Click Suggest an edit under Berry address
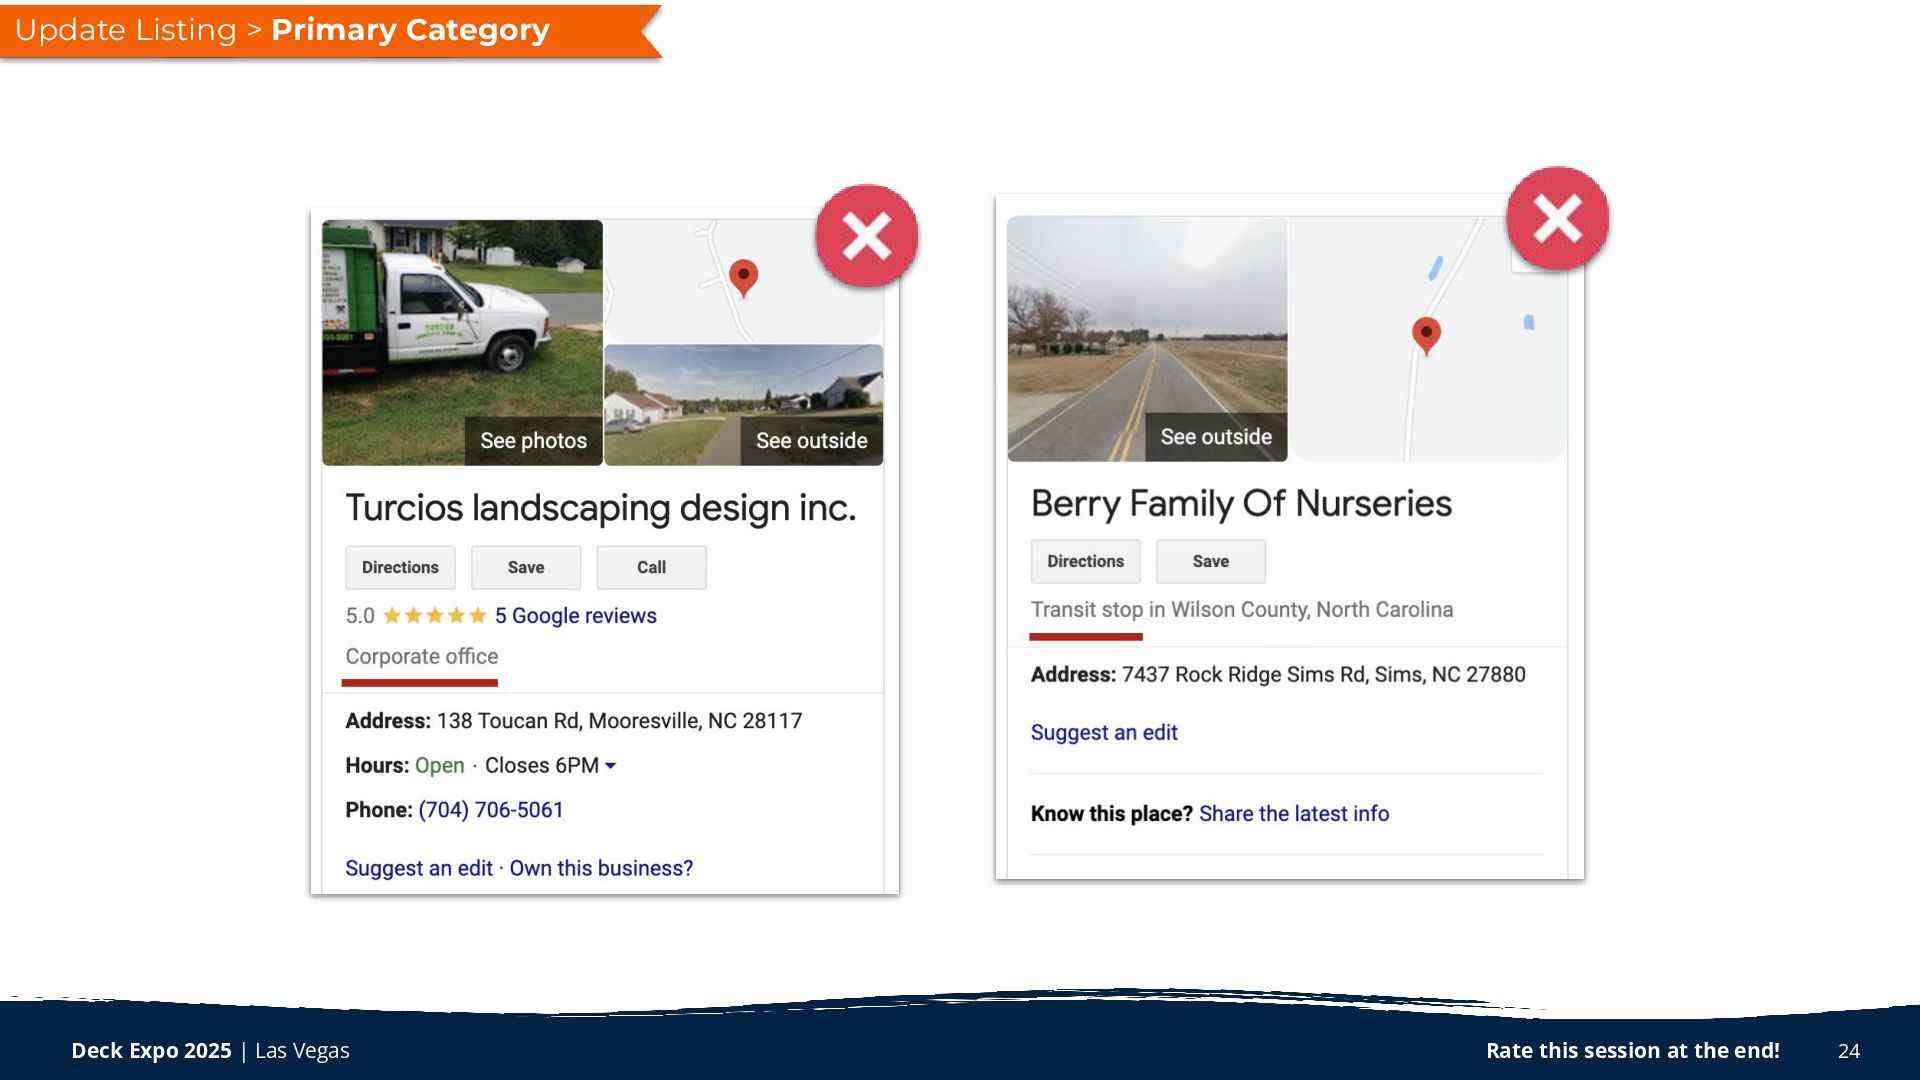This screenshot has width=1920, height=1080. pos(1103,732)
